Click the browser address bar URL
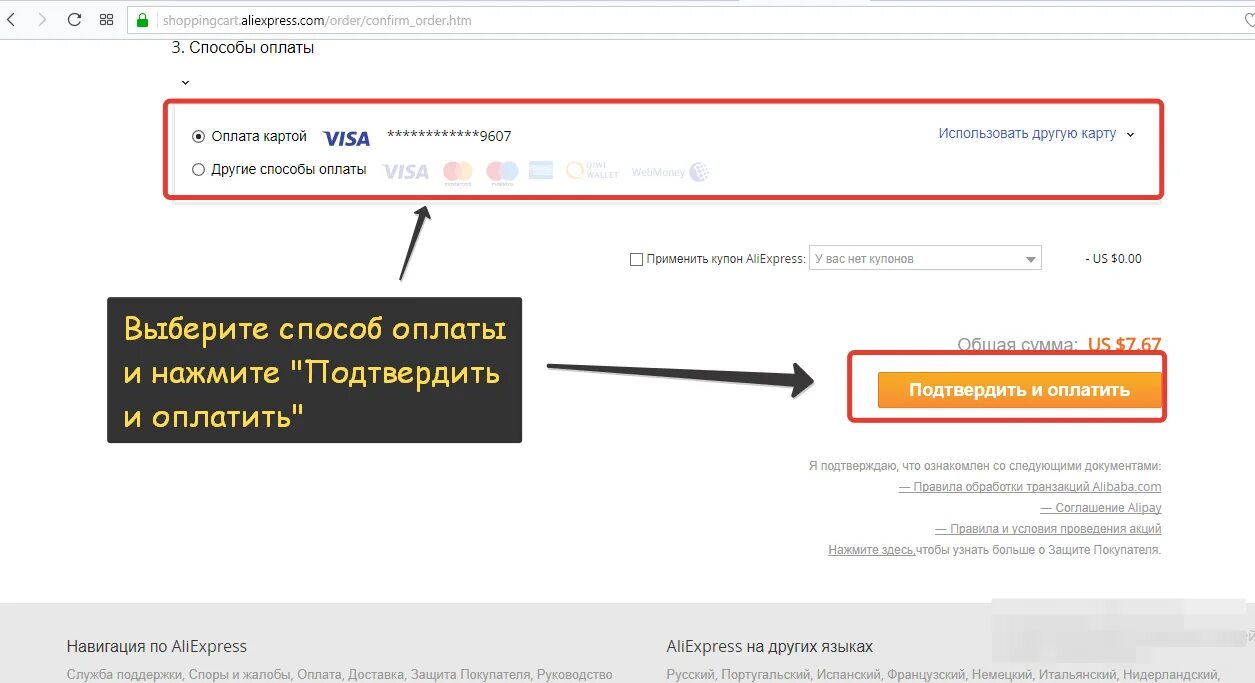This screenshot has width=1255, height=683. tap(317, 20)
